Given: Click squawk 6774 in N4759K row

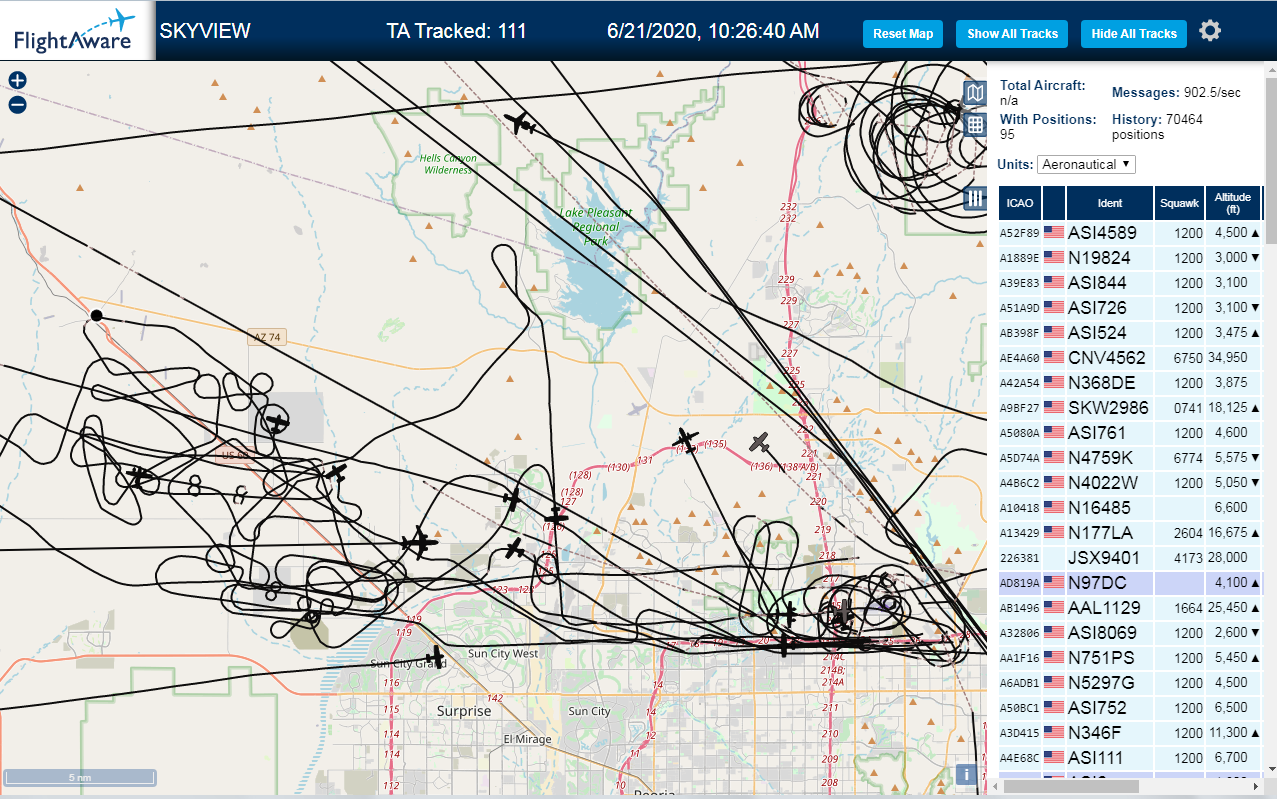Looking at the screenshot, I should (x=1188, y=458).
